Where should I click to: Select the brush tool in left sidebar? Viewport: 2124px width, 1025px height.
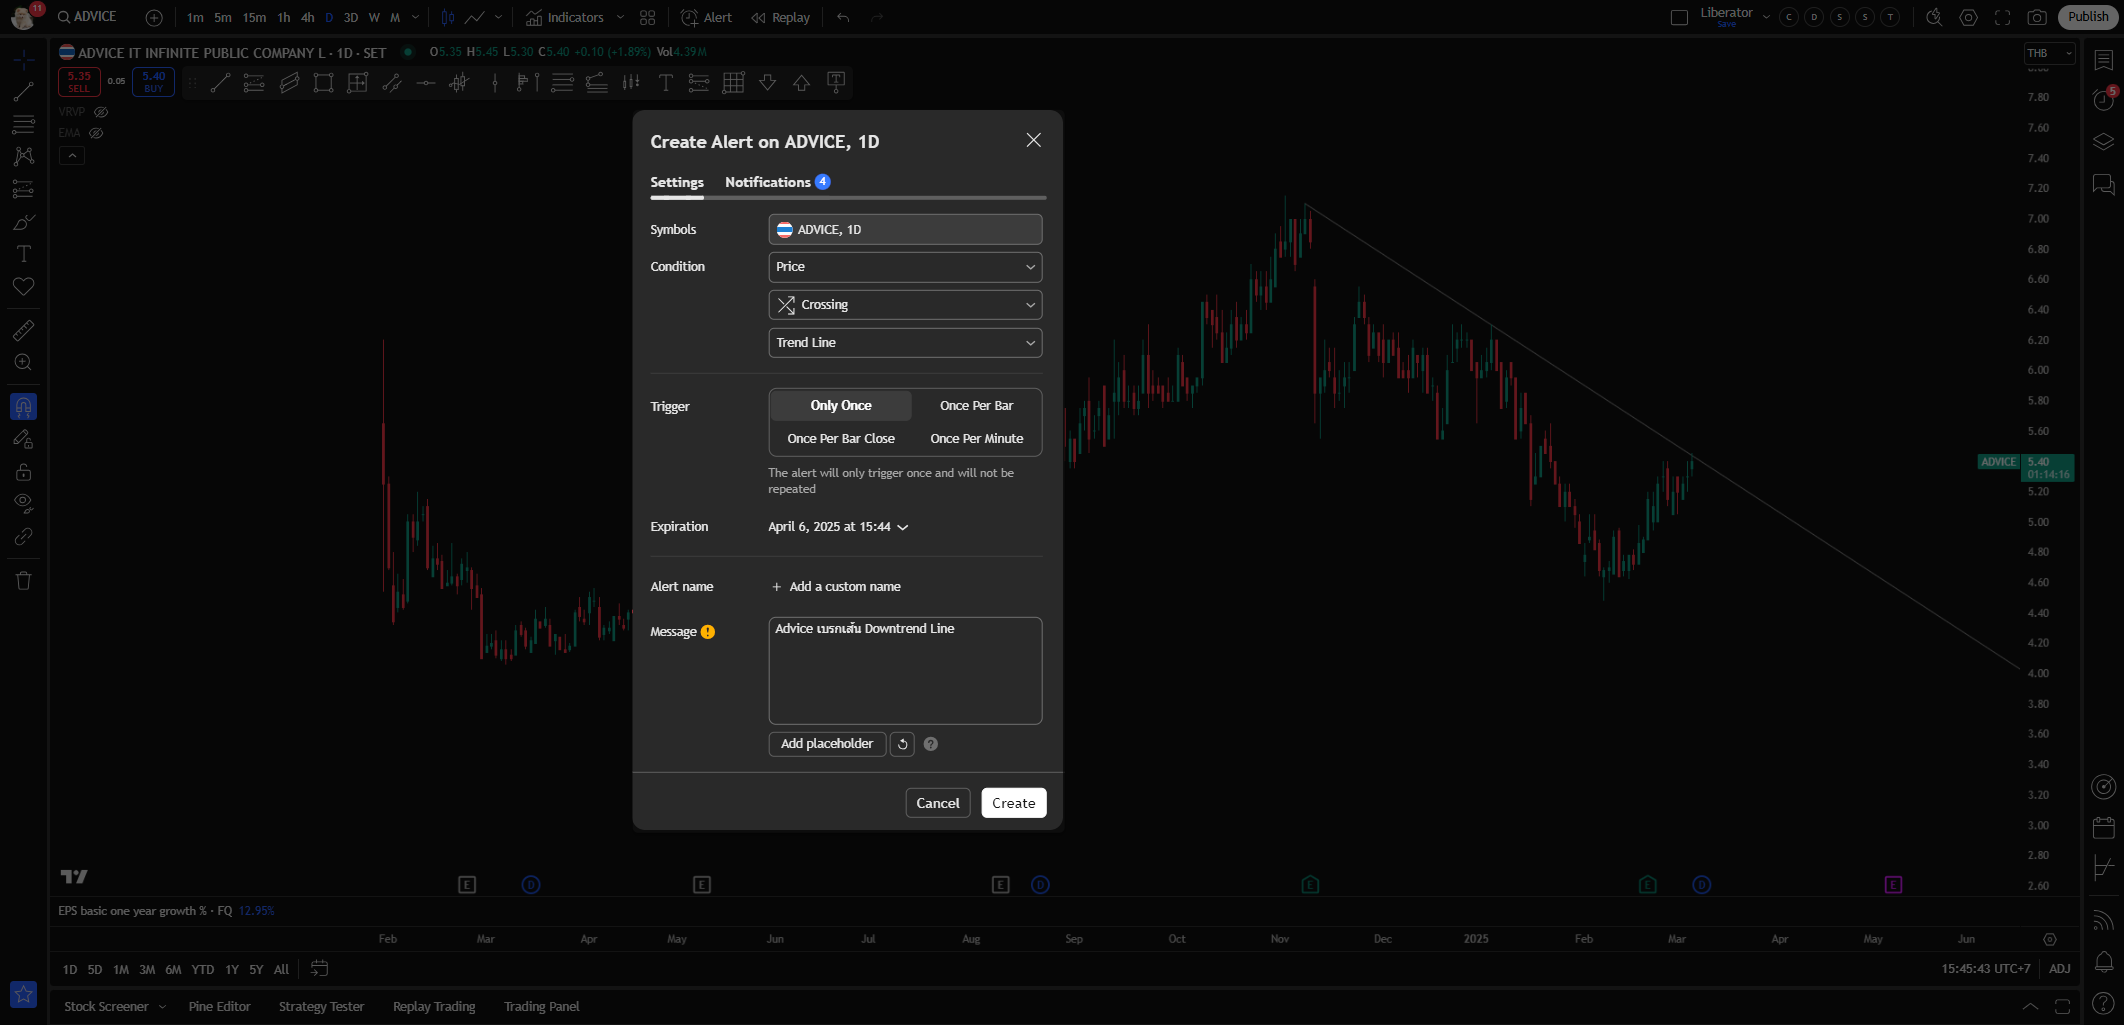click(x=23, y=222)
